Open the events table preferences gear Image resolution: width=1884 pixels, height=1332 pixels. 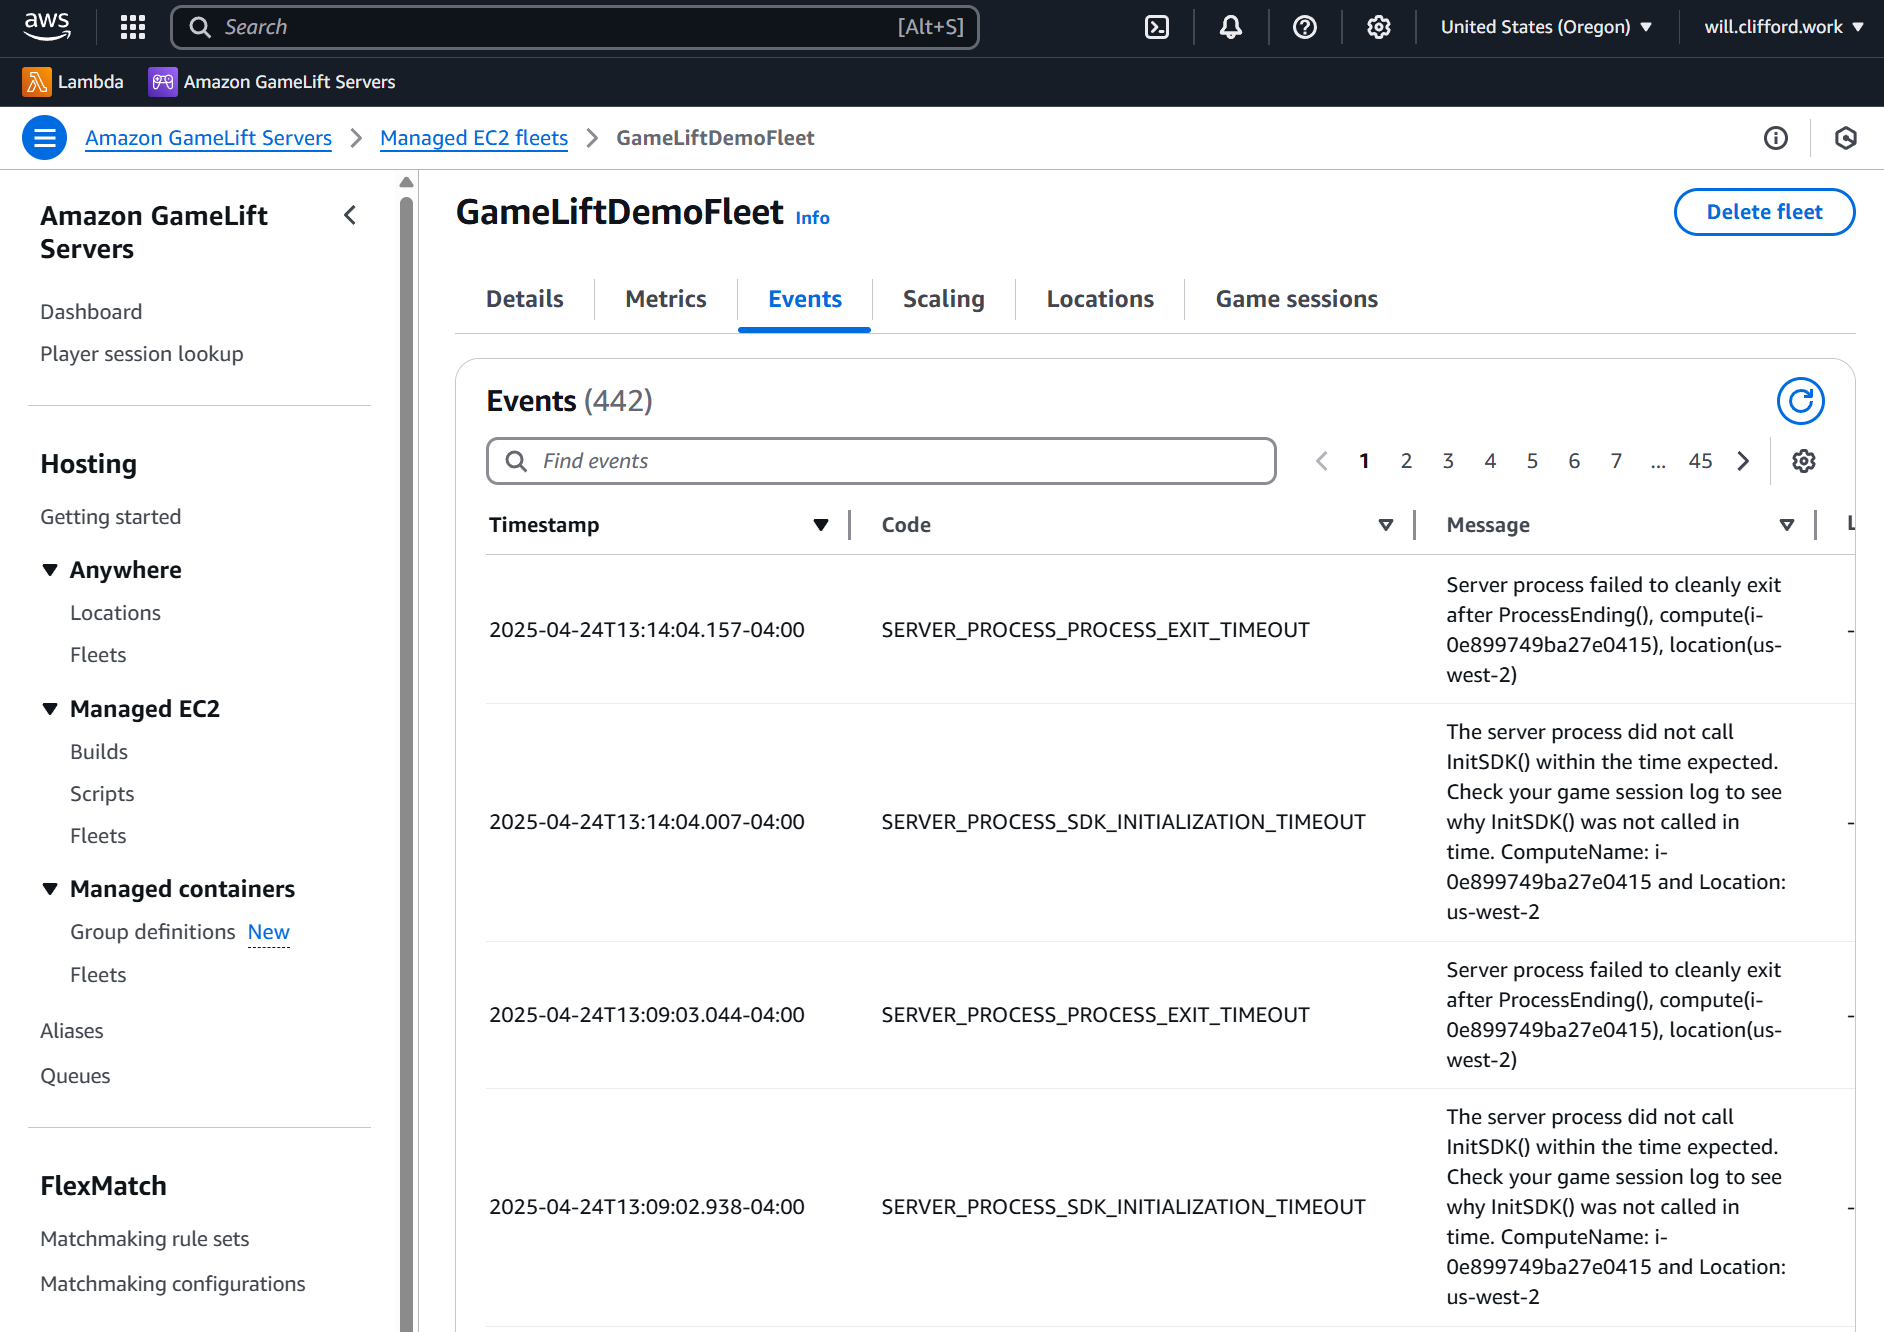(1803, 461)
